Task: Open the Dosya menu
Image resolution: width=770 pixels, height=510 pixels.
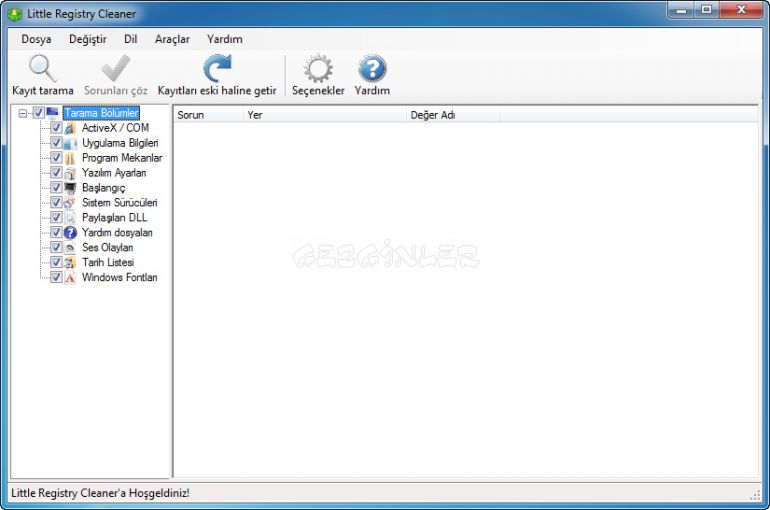Action: coord(36,39)
